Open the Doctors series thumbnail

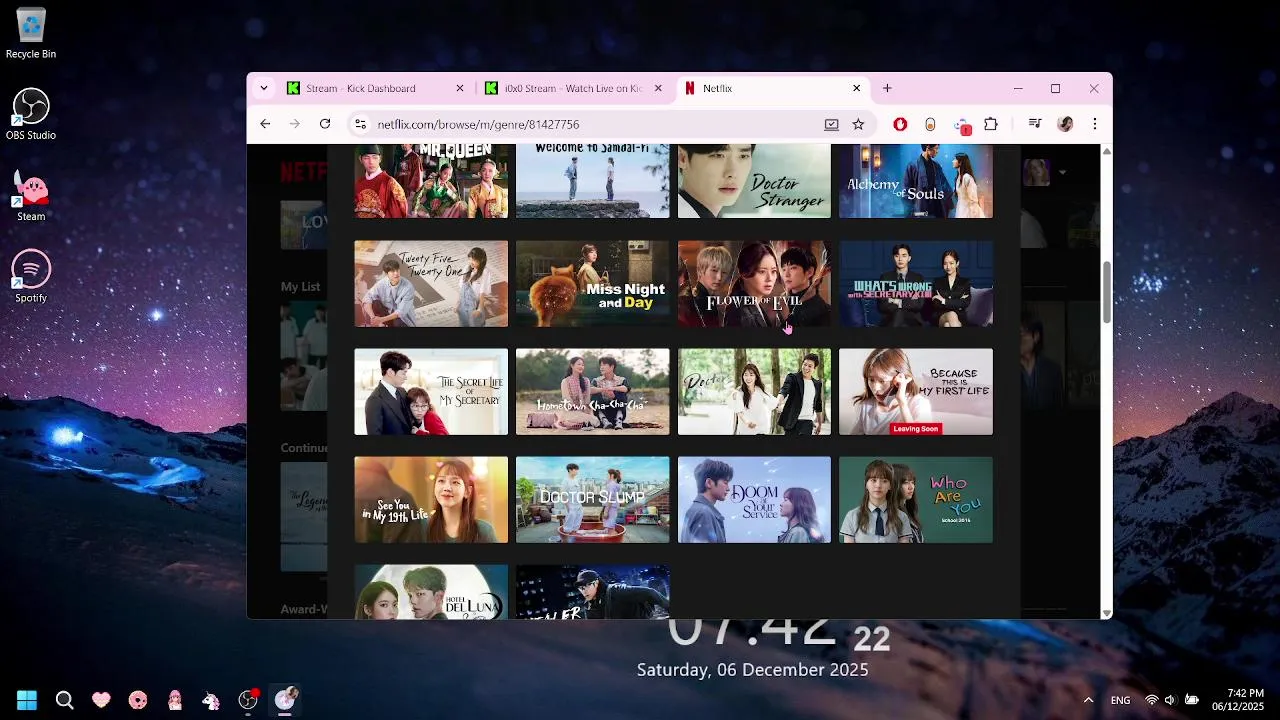(754, 391)
